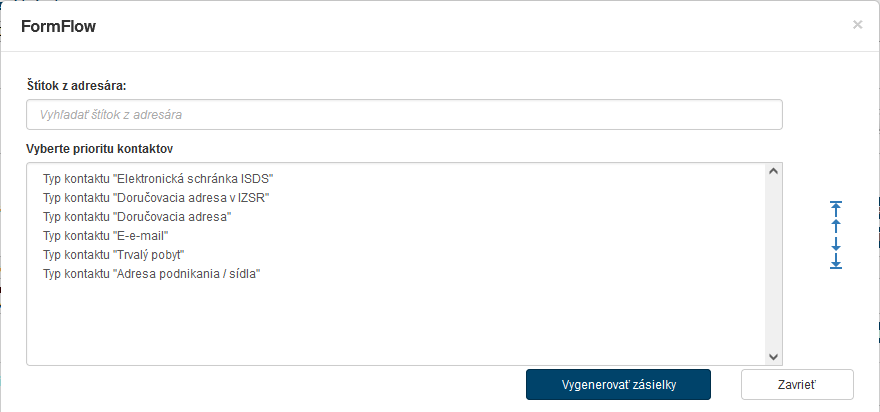Click the move-to-top arrow icon
880x412 pixels.
(836, 209)
